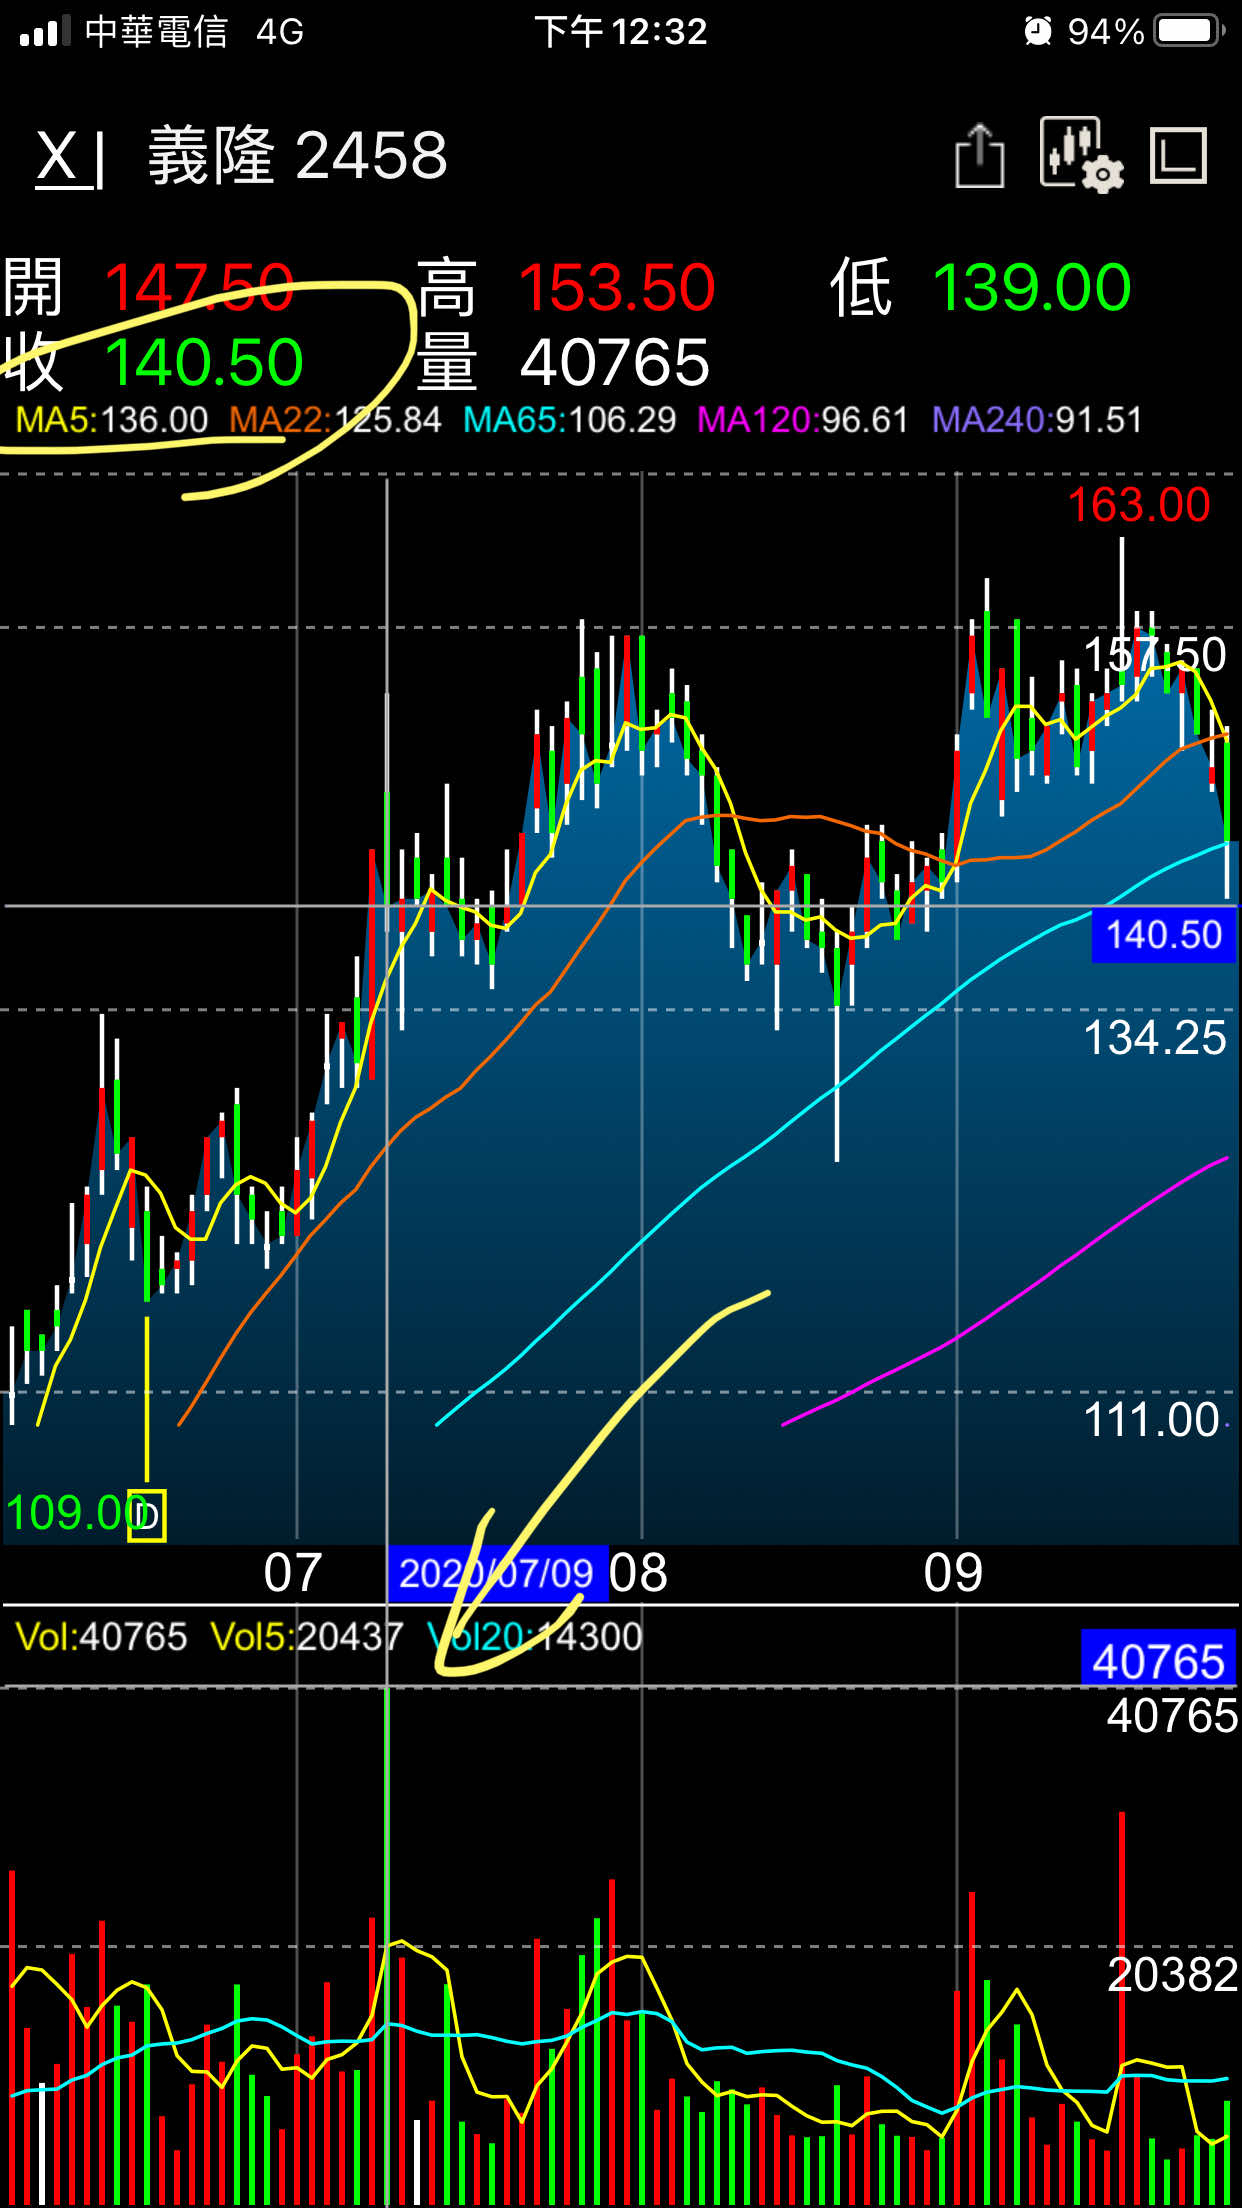Close the chart with the X icon
The width and height of the screenshot is (1242, 2208).
(70, 158)
